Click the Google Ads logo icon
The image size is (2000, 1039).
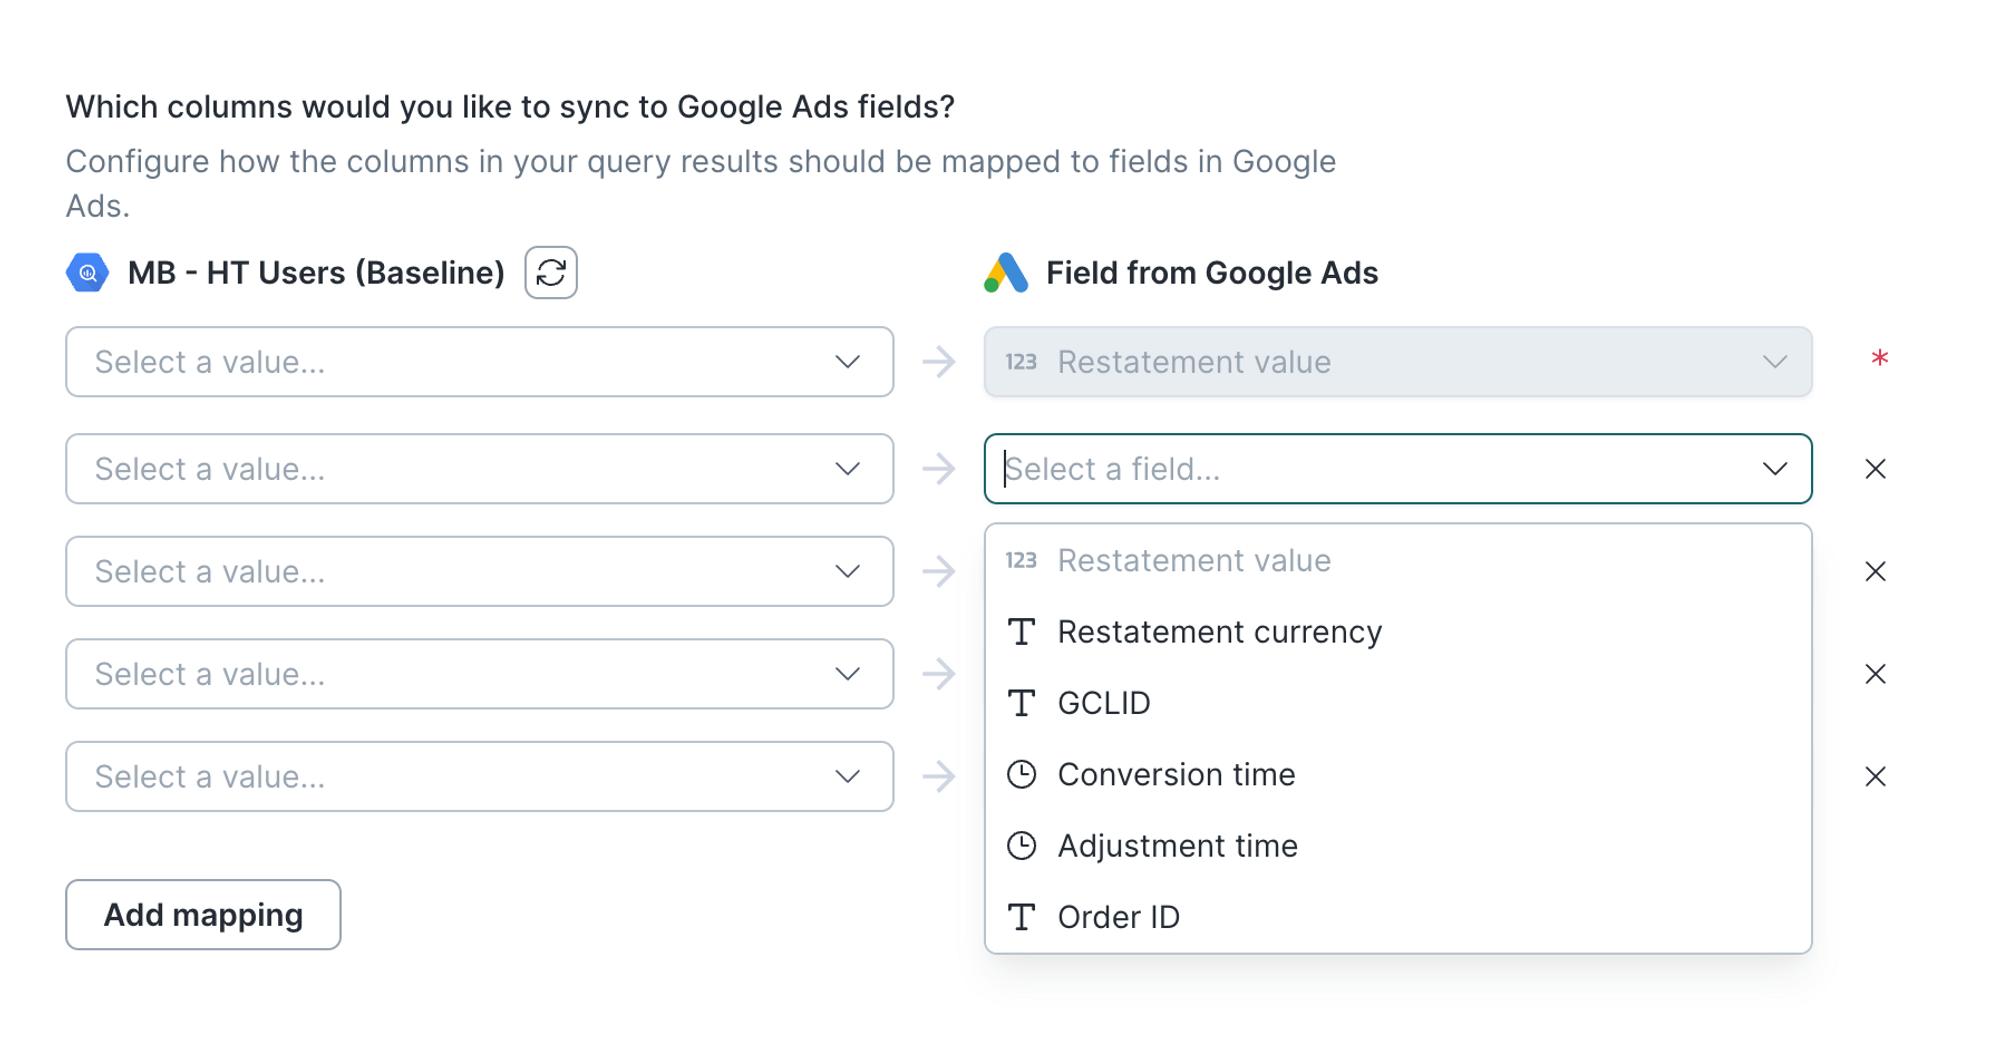[x=1006, y=272]
